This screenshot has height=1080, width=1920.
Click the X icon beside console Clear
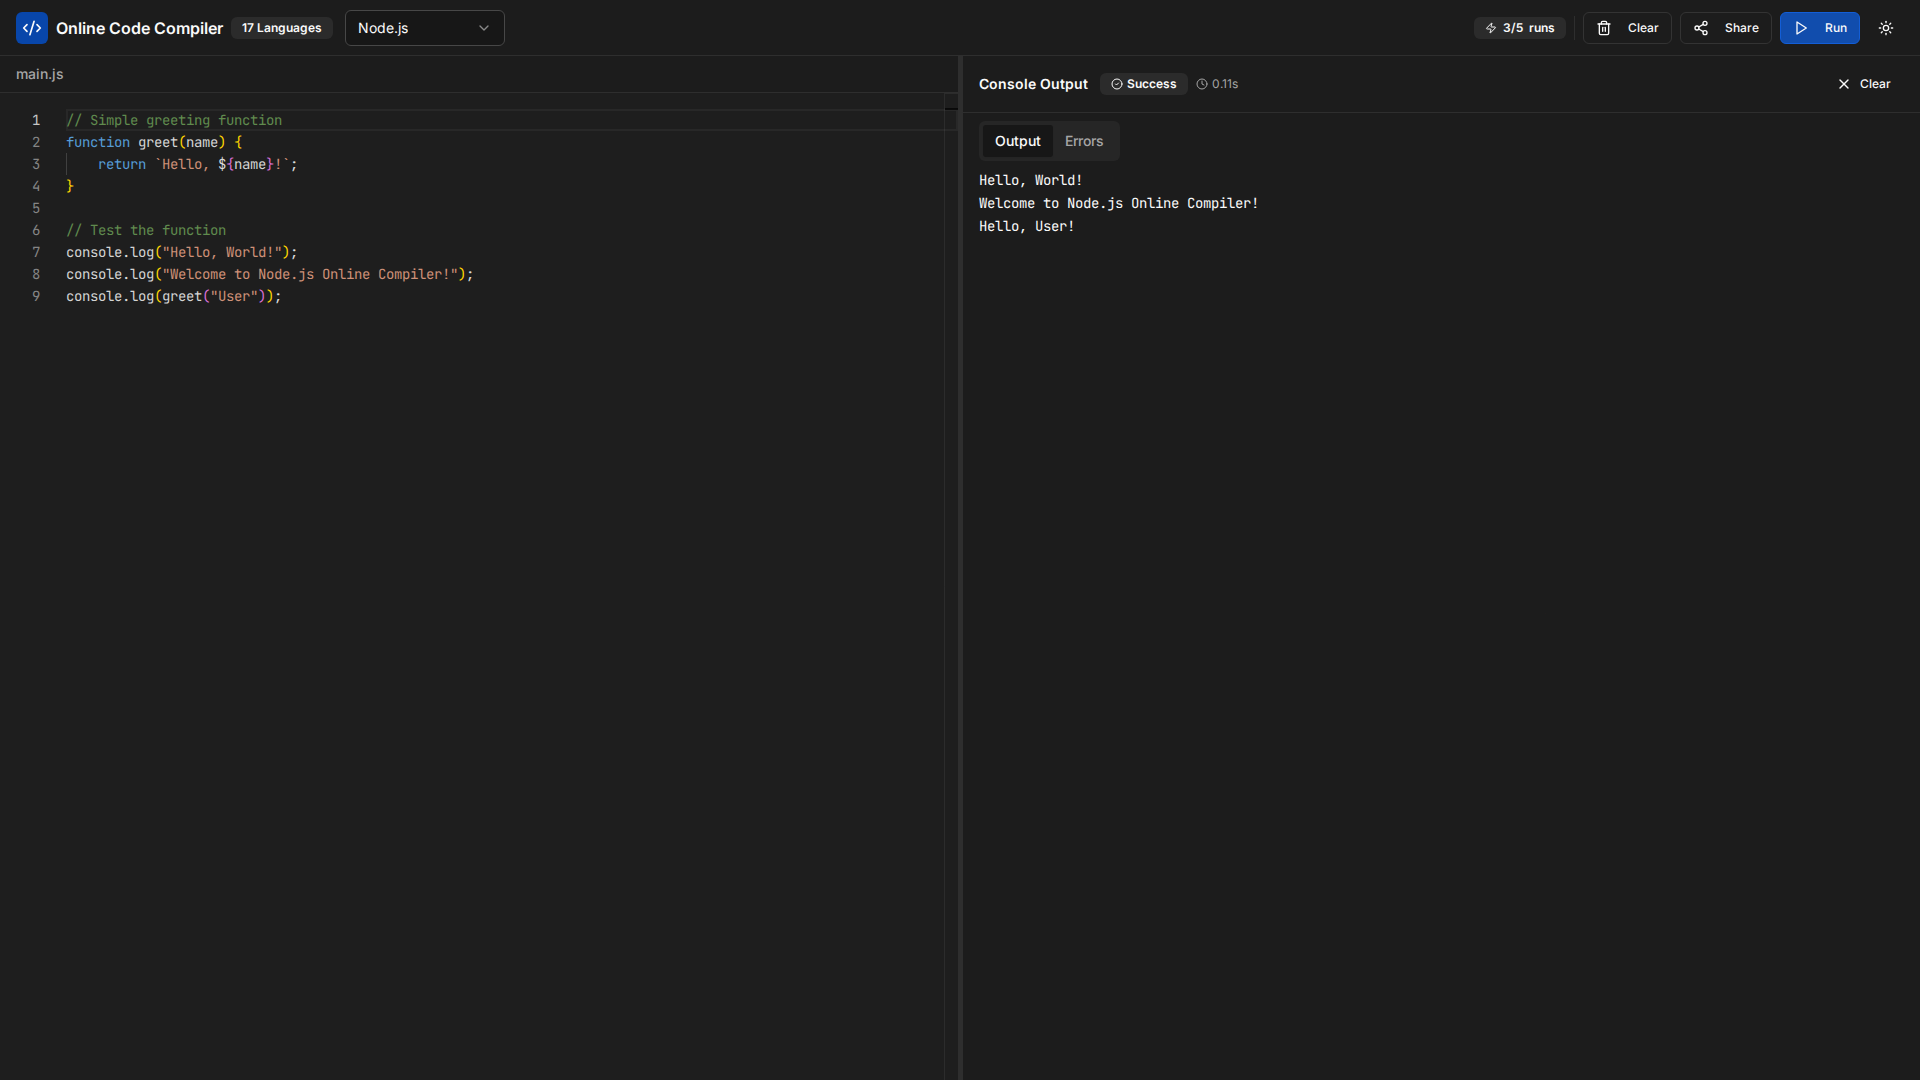pos(1844,84)
